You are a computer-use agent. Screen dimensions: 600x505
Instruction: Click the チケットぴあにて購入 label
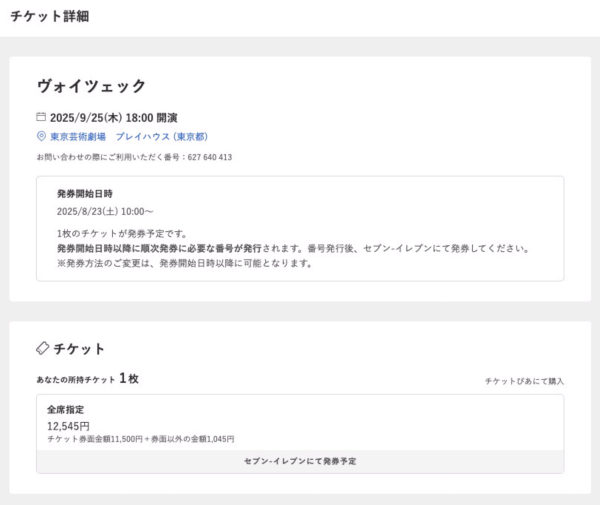pyautogui.click(x=524, y=381)
